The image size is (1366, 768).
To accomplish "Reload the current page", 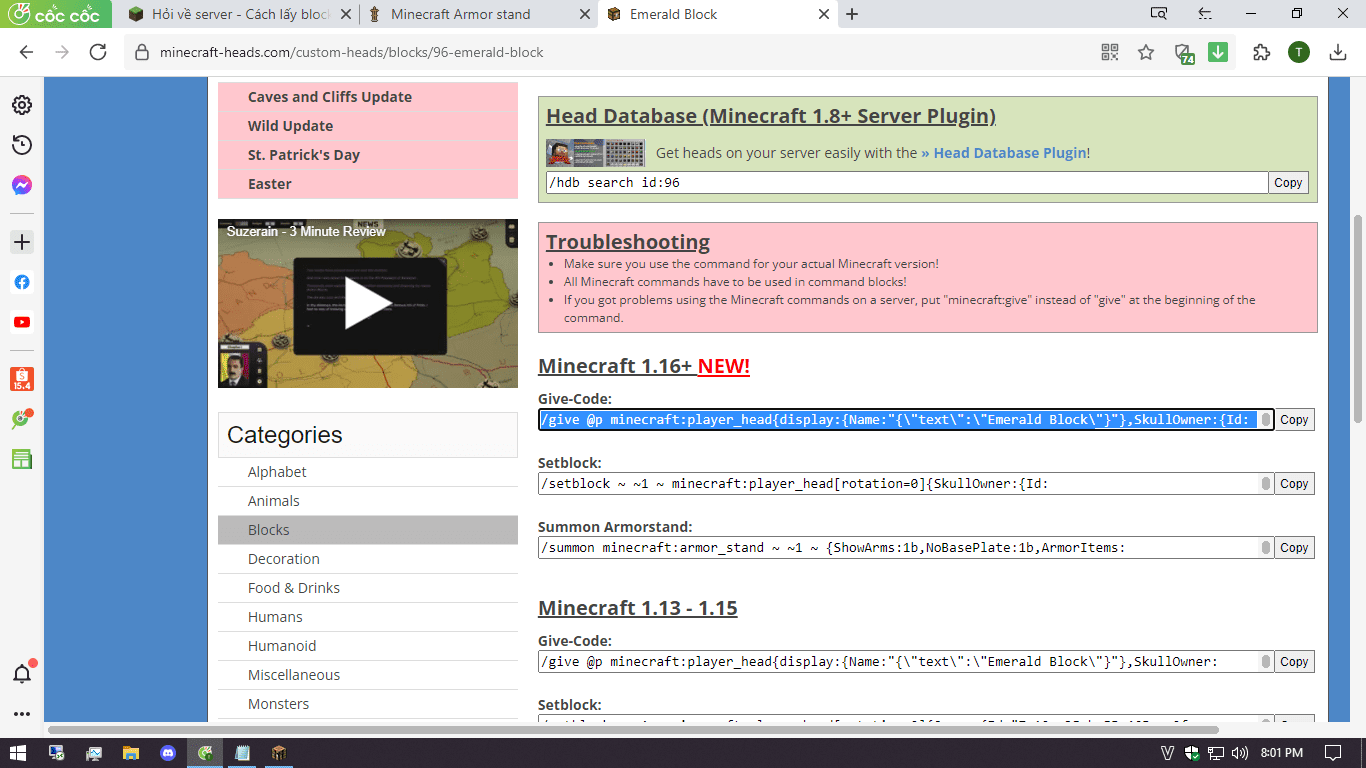I will pyautogui.click(x=98, y=52).
